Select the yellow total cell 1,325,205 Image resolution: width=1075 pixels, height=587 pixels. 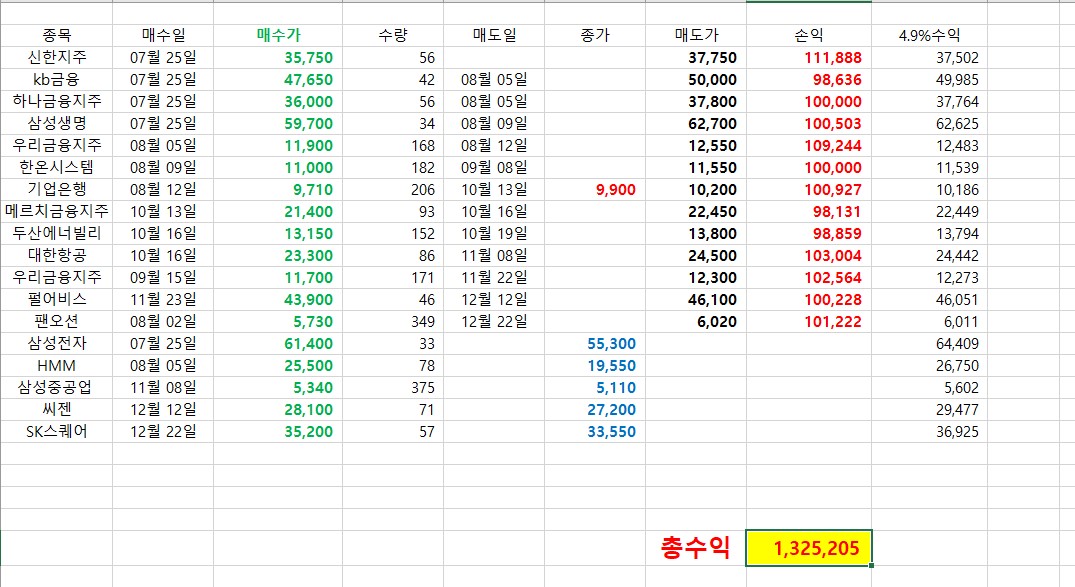pyautogui.click(x=809, y=548)
